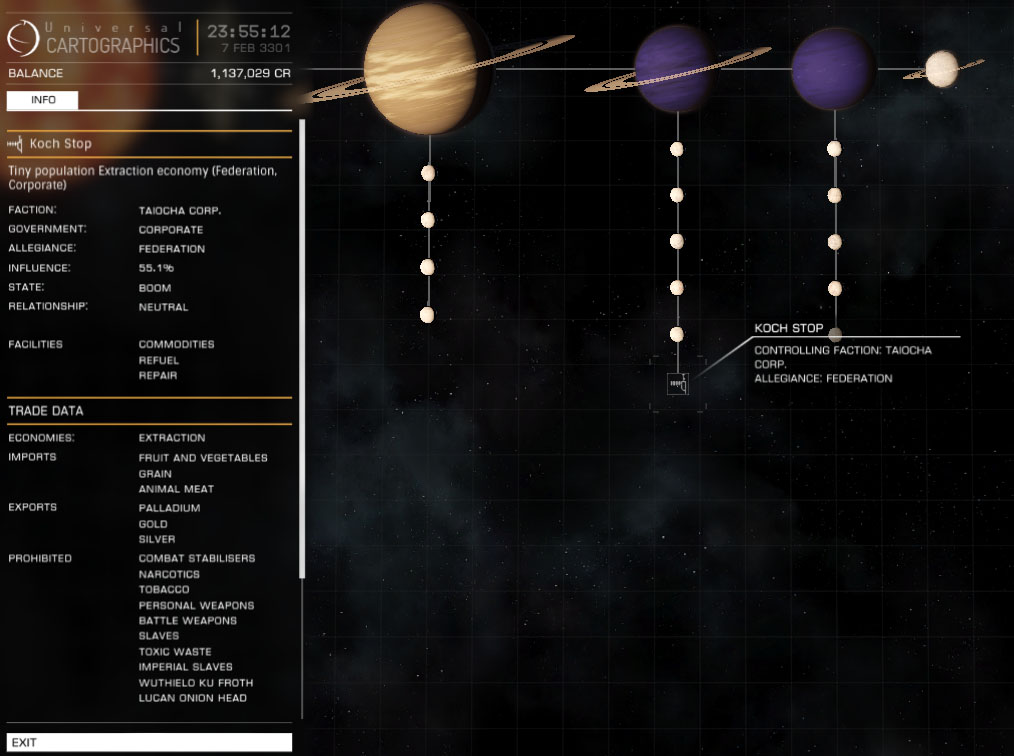Screen dimensions: 1014x756
Task: Select the third moon under the tan gas giant
Action: point(427,267)
